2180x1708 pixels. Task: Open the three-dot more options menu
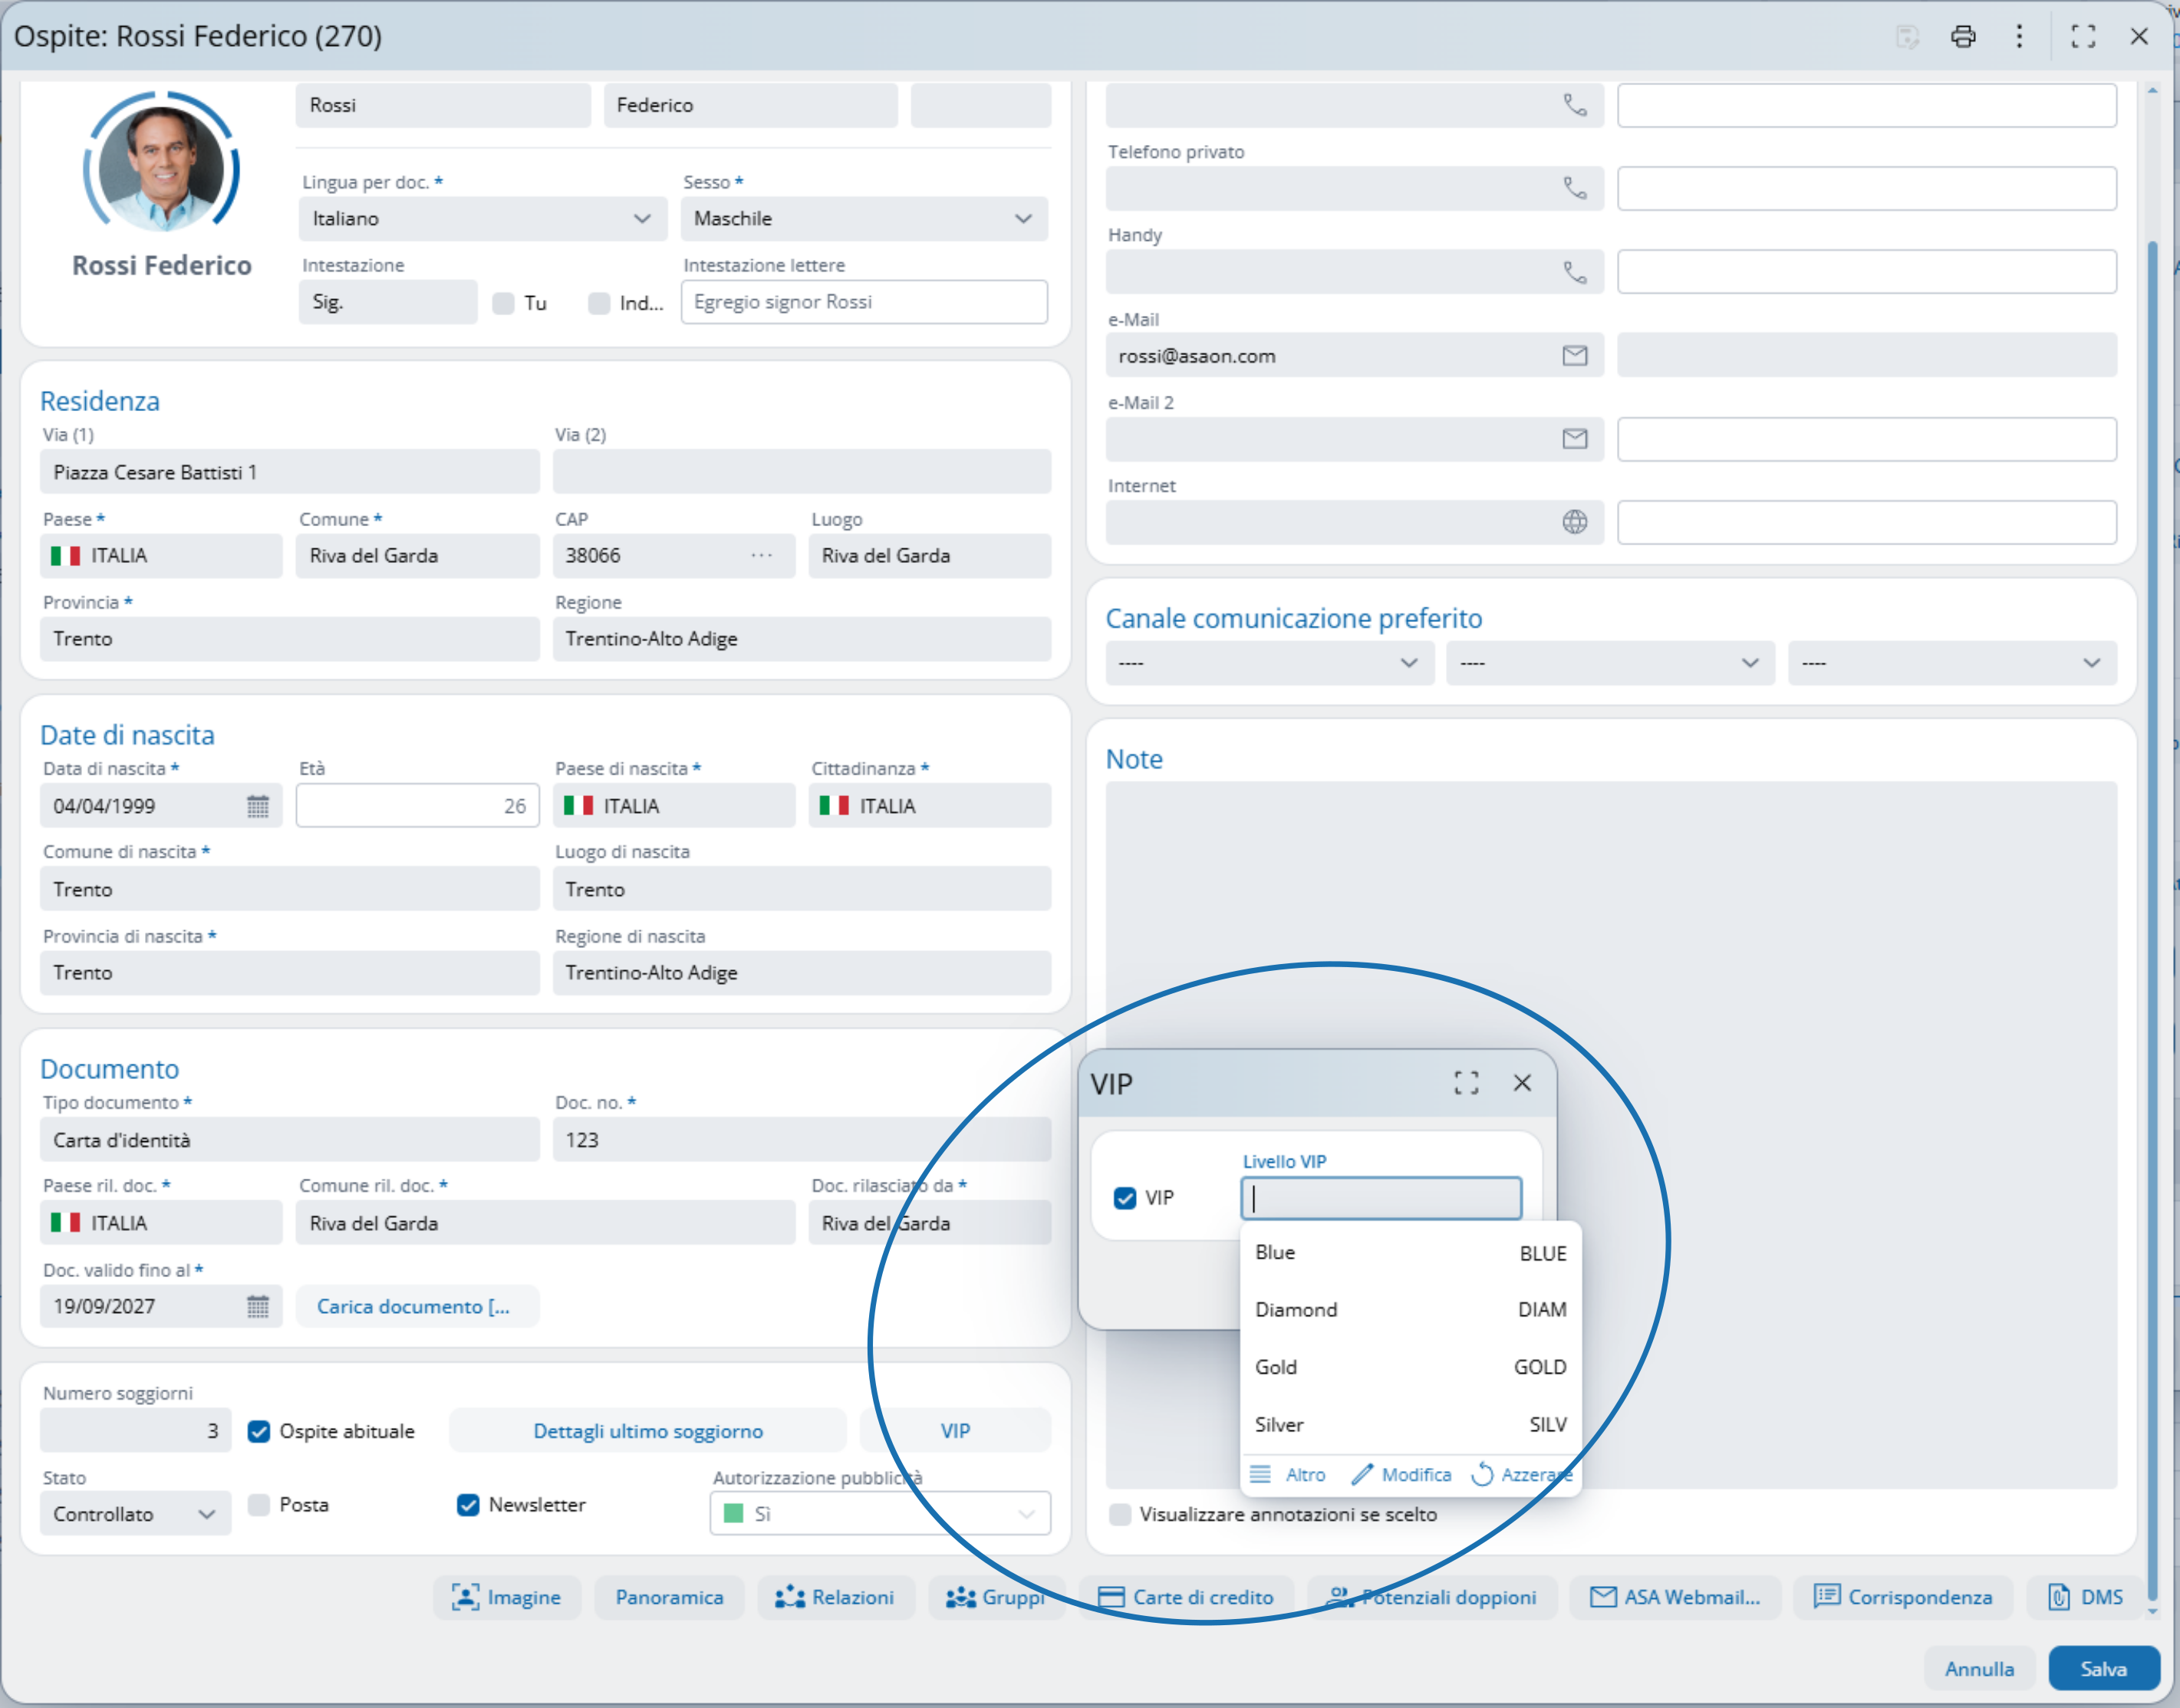[x=2019, y=37]
